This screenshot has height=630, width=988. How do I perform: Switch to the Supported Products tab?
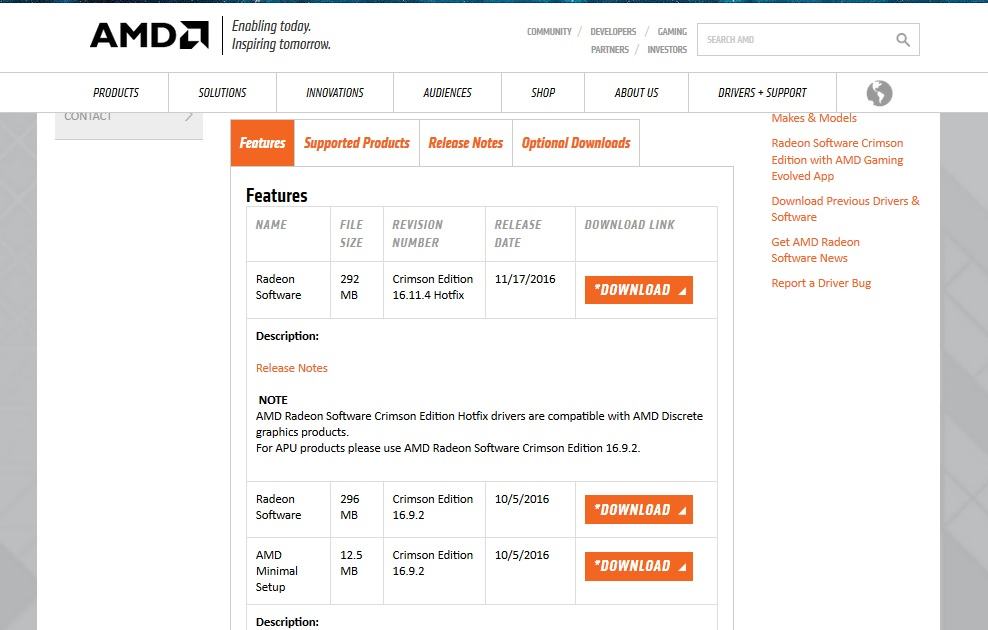(357, 143)
